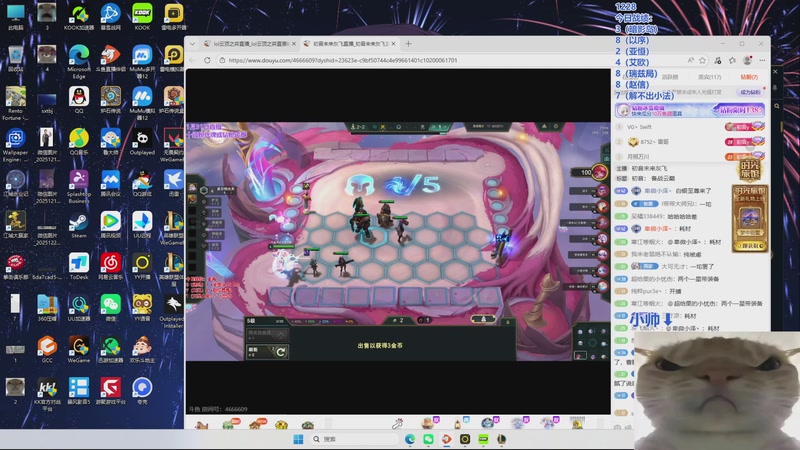The image size is (800, 450).
Task: Open the 360压缩 desktop shortcut
Action: (x=47, y=308)
